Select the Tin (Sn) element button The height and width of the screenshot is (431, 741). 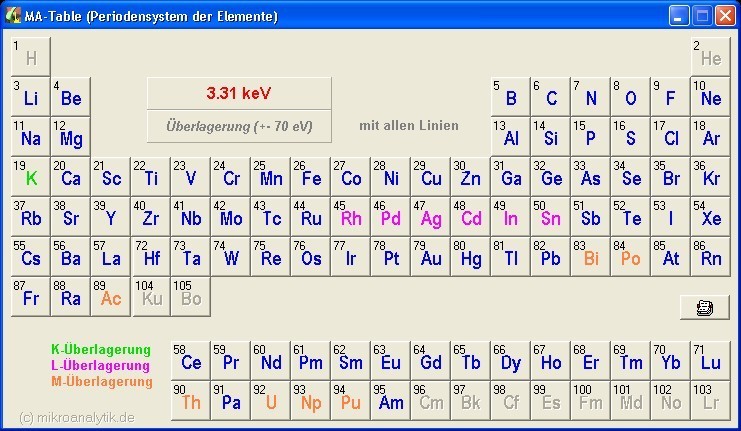click(x=551, y=217)
